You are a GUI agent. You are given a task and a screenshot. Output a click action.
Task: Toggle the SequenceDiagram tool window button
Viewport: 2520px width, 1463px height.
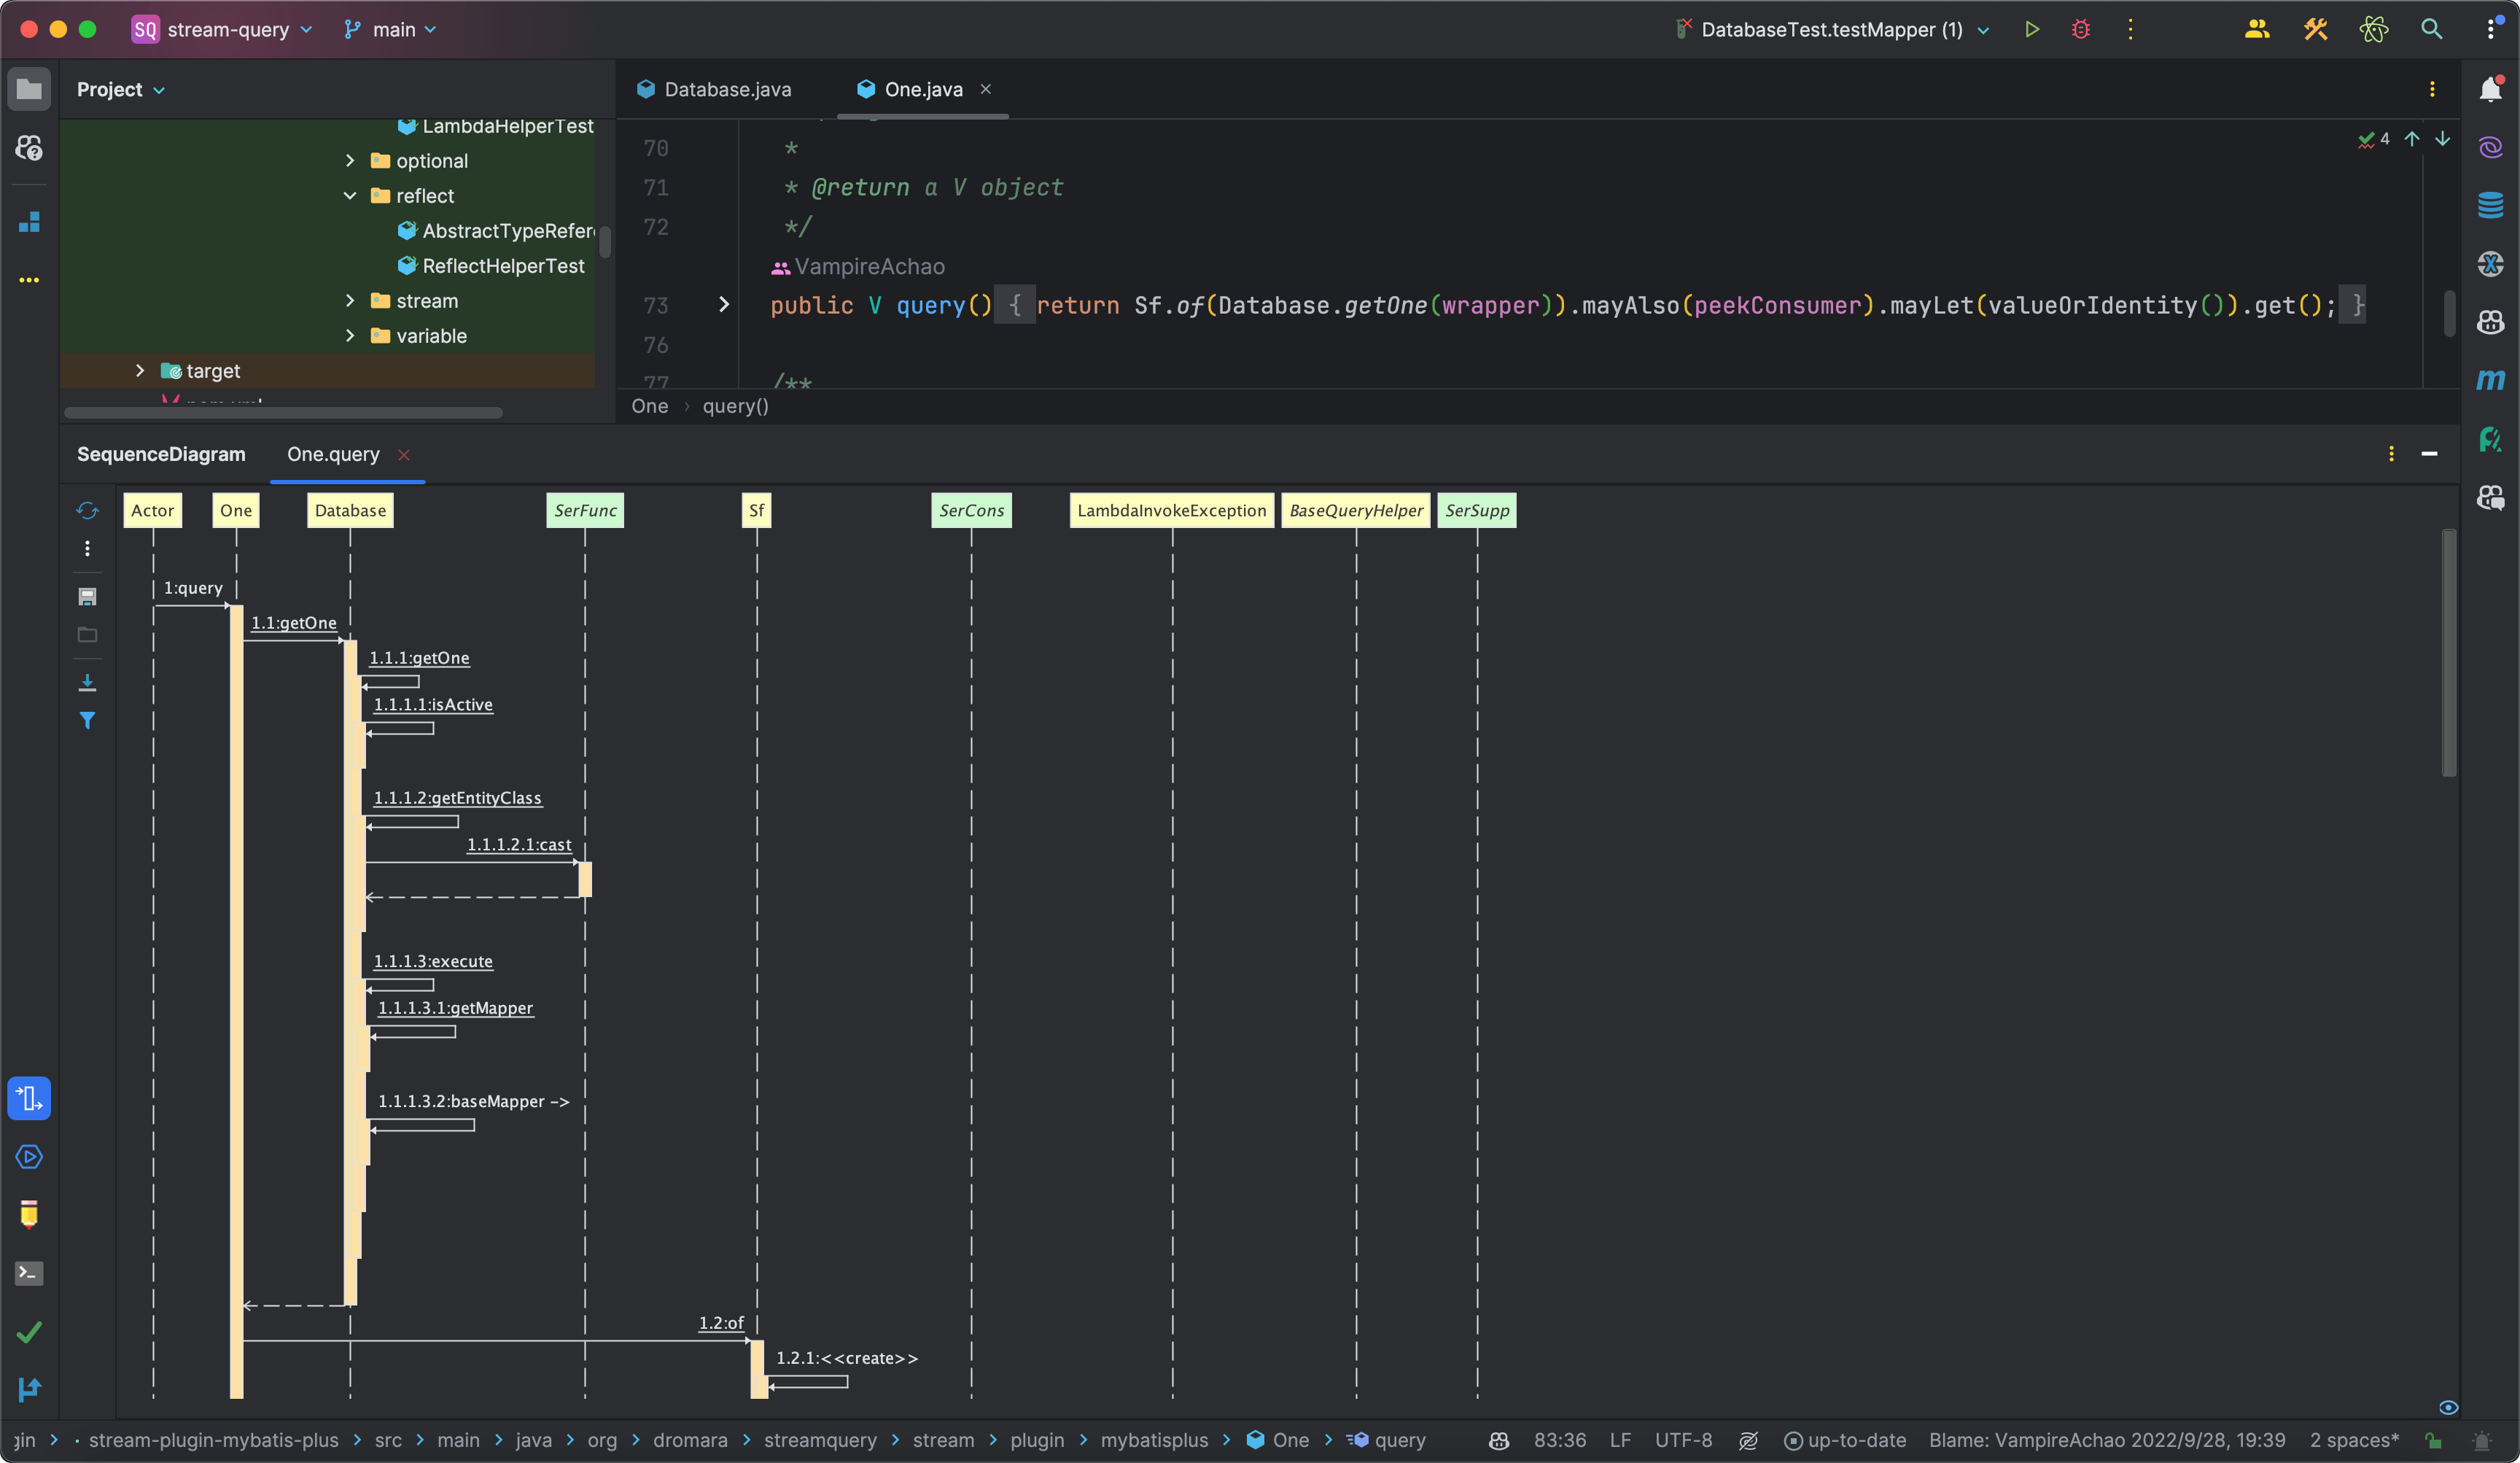click(x=29, y=1098)
